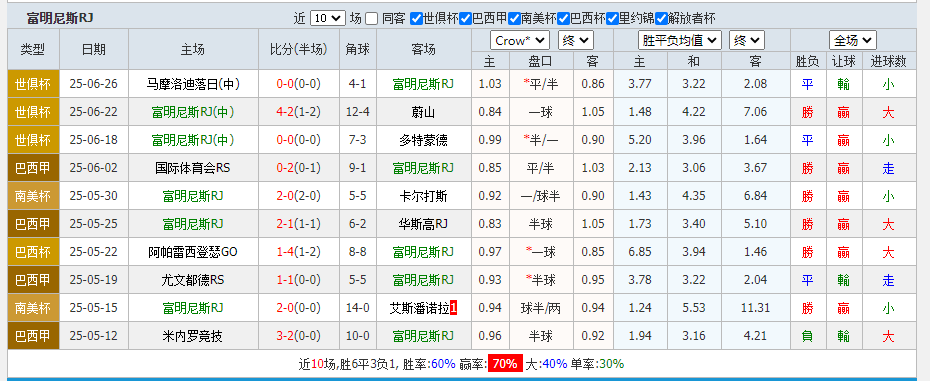Click 富明尼斯RJ(中) home team in the 25-06-22 row

193,112
